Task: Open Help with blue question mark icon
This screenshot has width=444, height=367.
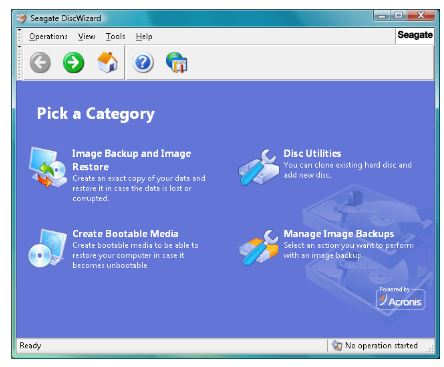Action: click(143, 62)
